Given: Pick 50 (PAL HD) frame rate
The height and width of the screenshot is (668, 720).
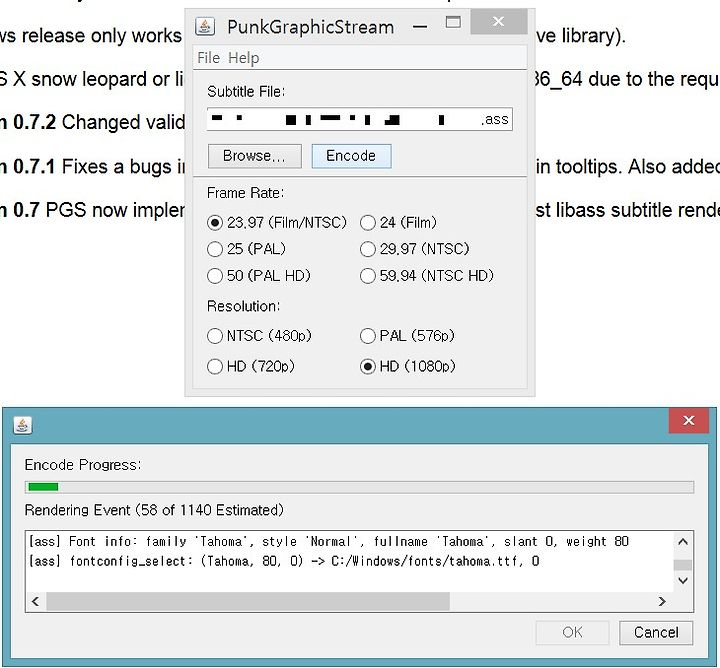Looking at the screenshot, I should tap(259, 275).
